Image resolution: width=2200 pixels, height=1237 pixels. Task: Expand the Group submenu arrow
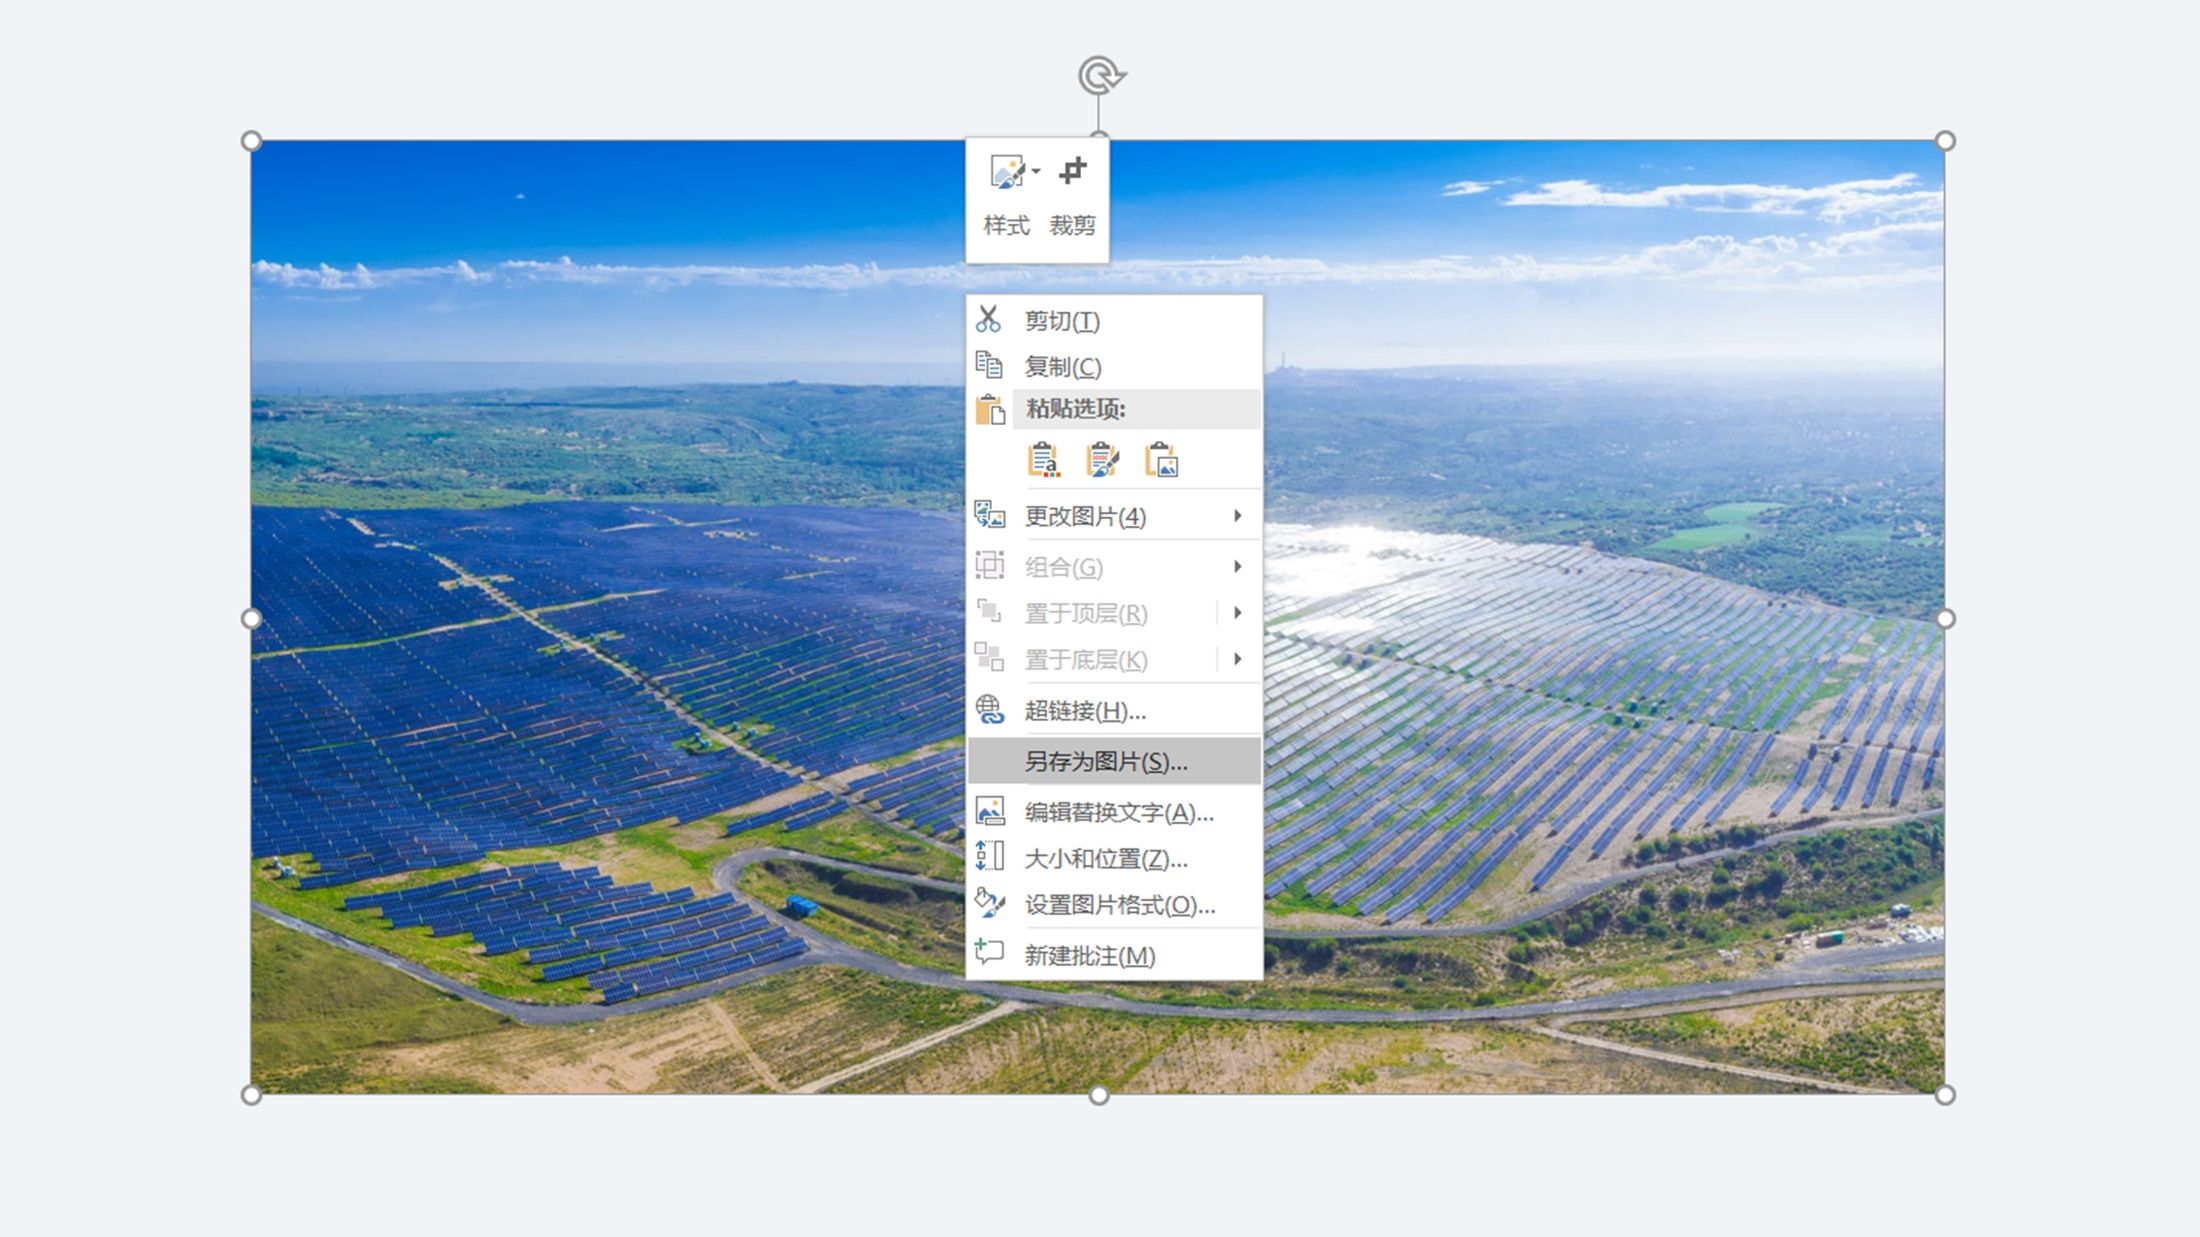(x=1238, y=567)
